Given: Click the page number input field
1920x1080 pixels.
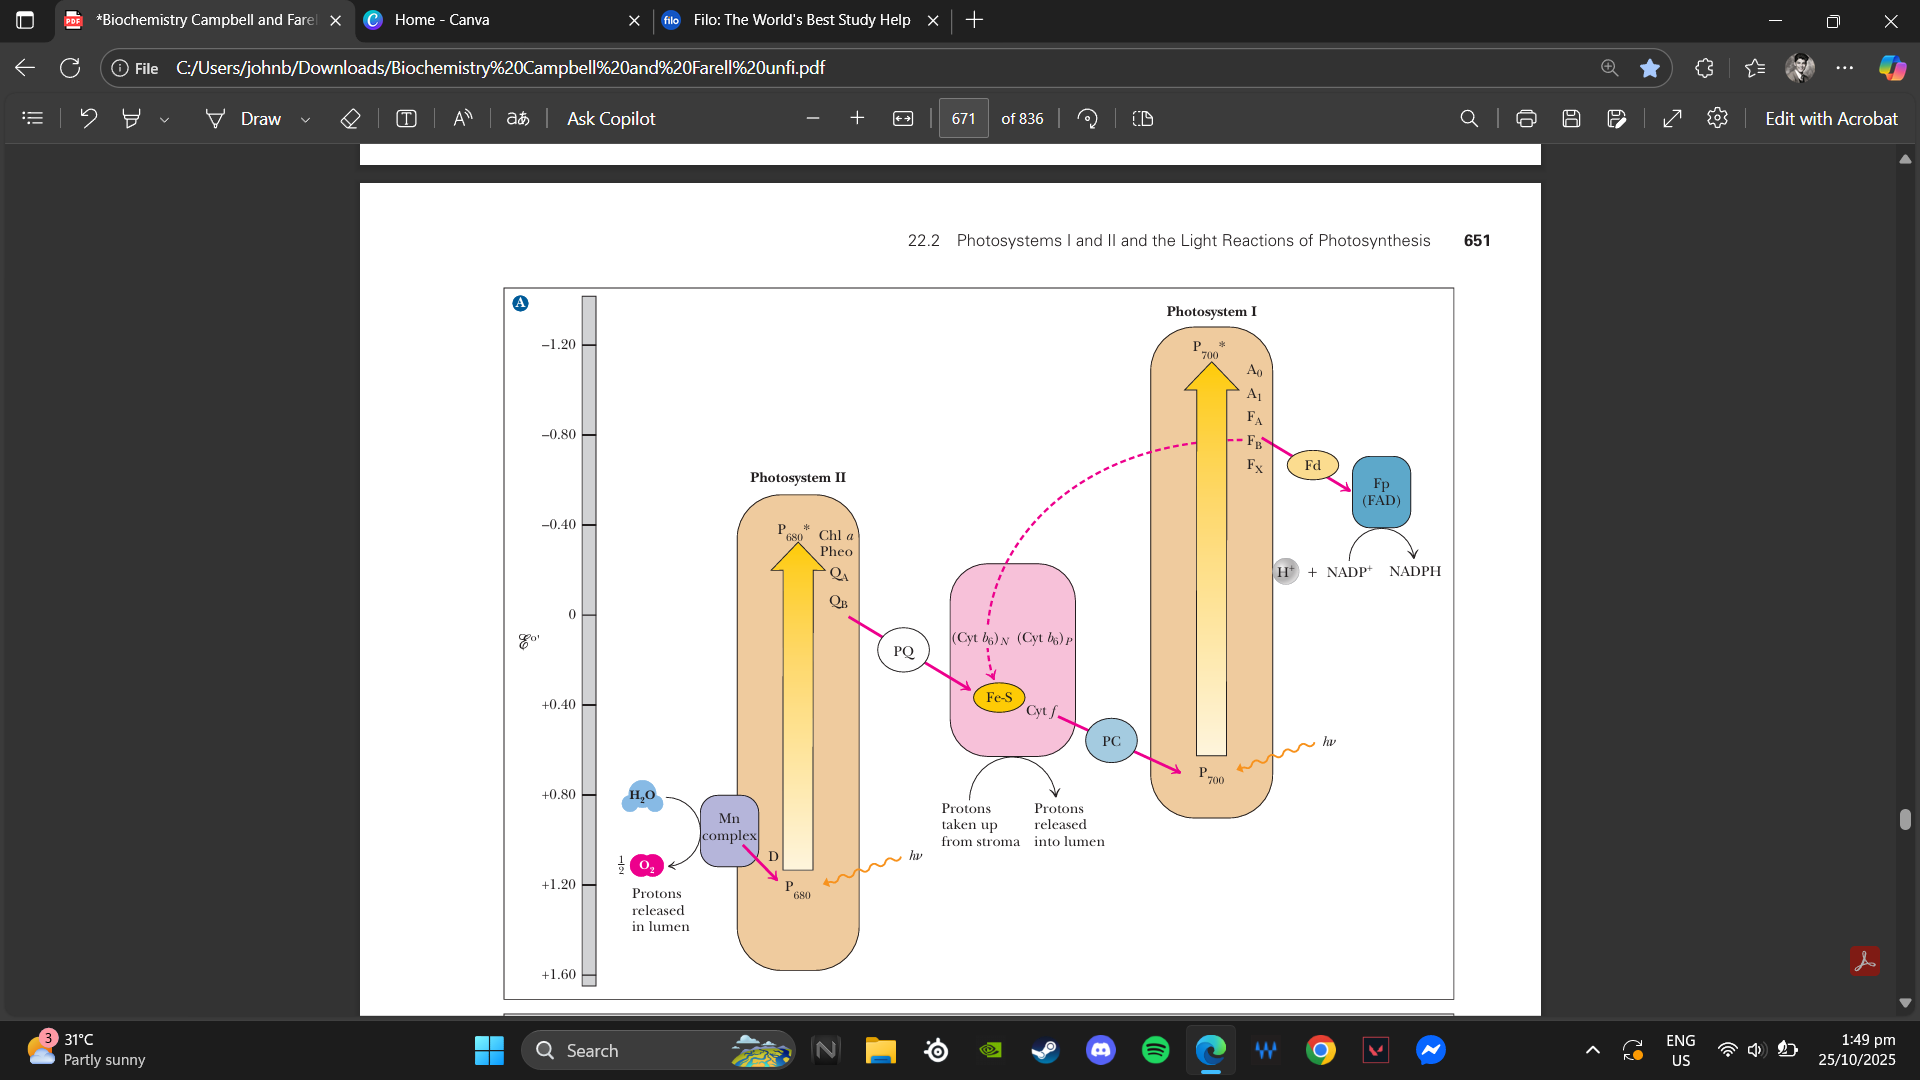Looking at the screenshot, I should [x=963, y=118].
